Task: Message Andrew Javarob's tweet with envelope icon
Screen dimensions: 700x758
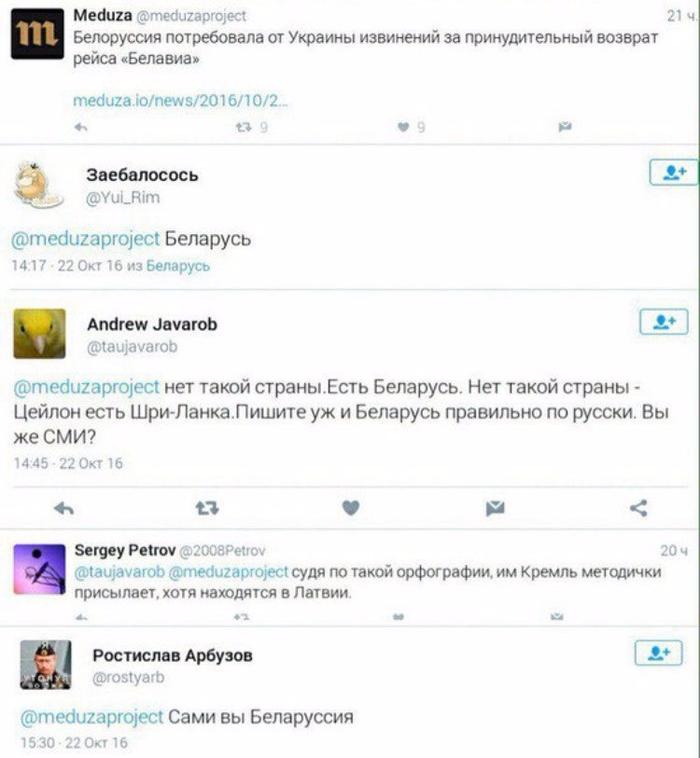Action: [x=495, y=508]
